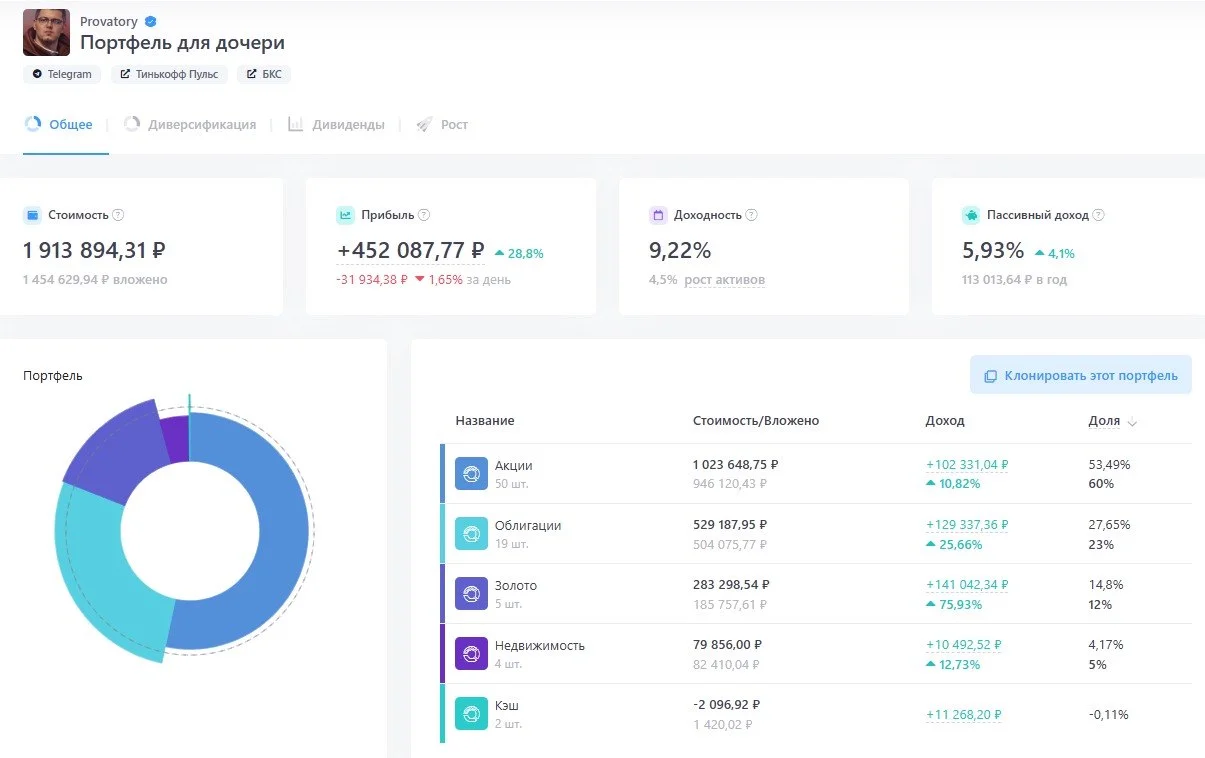
Task: Click the wallet icon beside Стоимость
Action: point(32,215)
